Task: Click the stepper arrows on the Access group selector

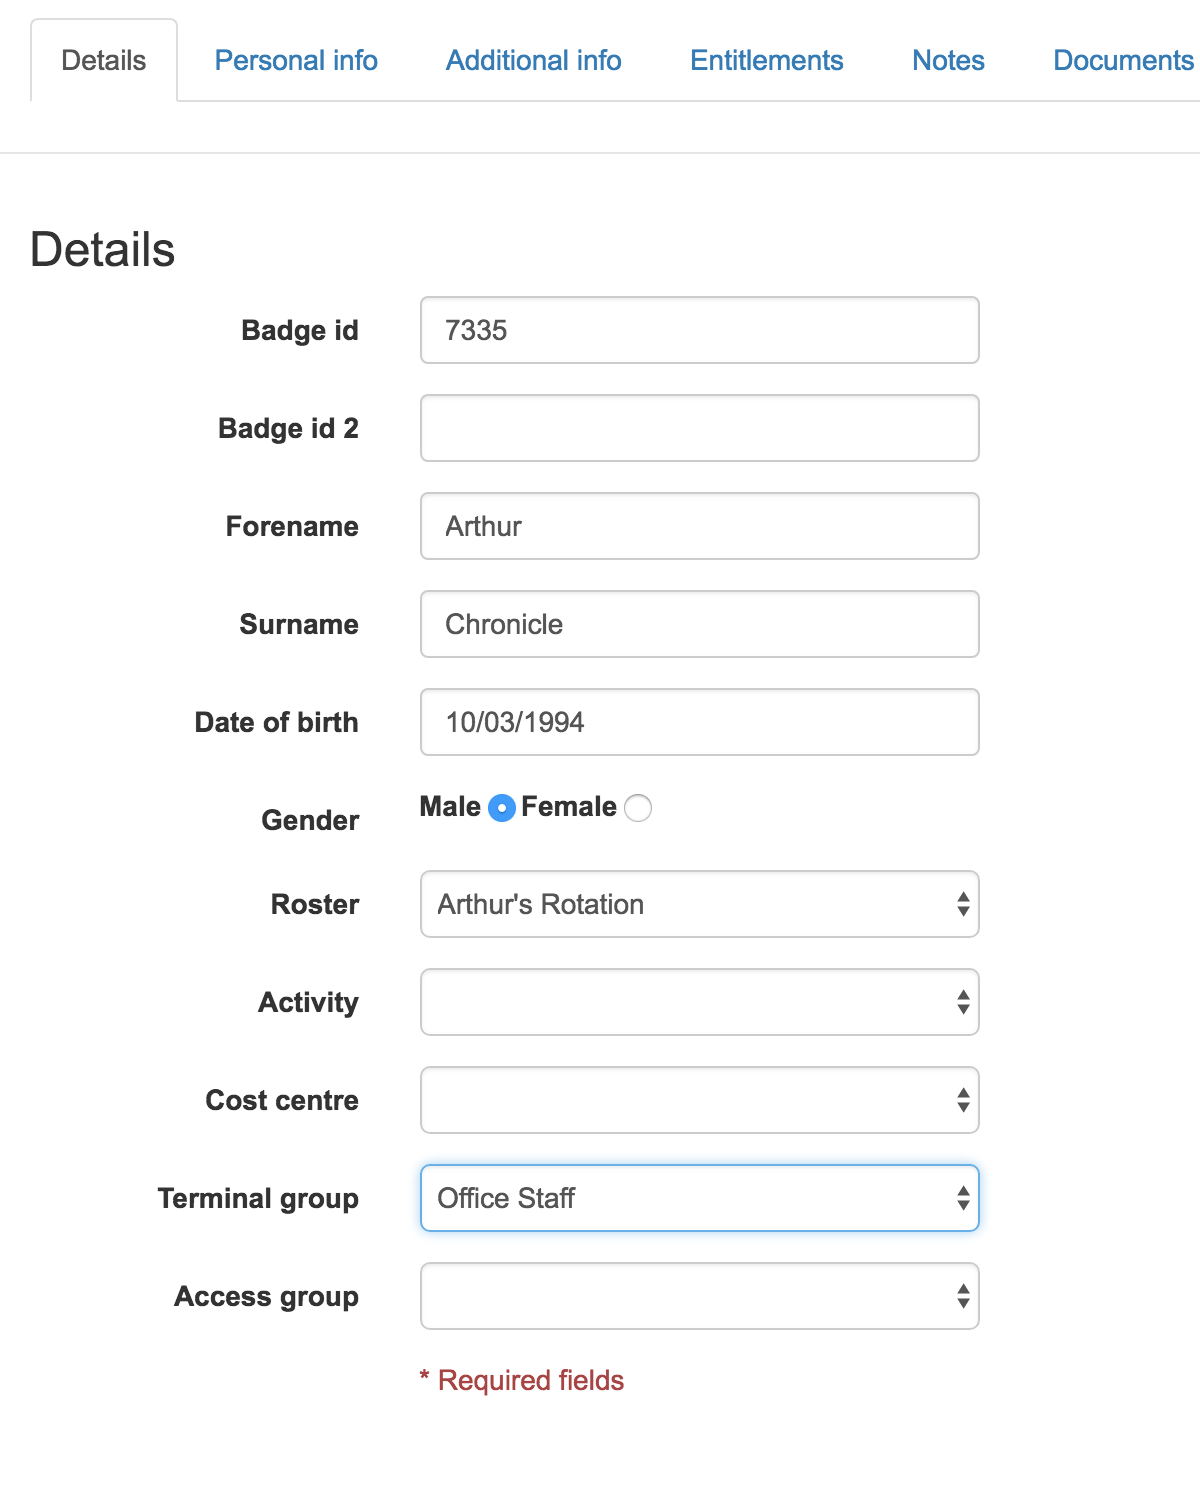Action: tap(961, 1296)
